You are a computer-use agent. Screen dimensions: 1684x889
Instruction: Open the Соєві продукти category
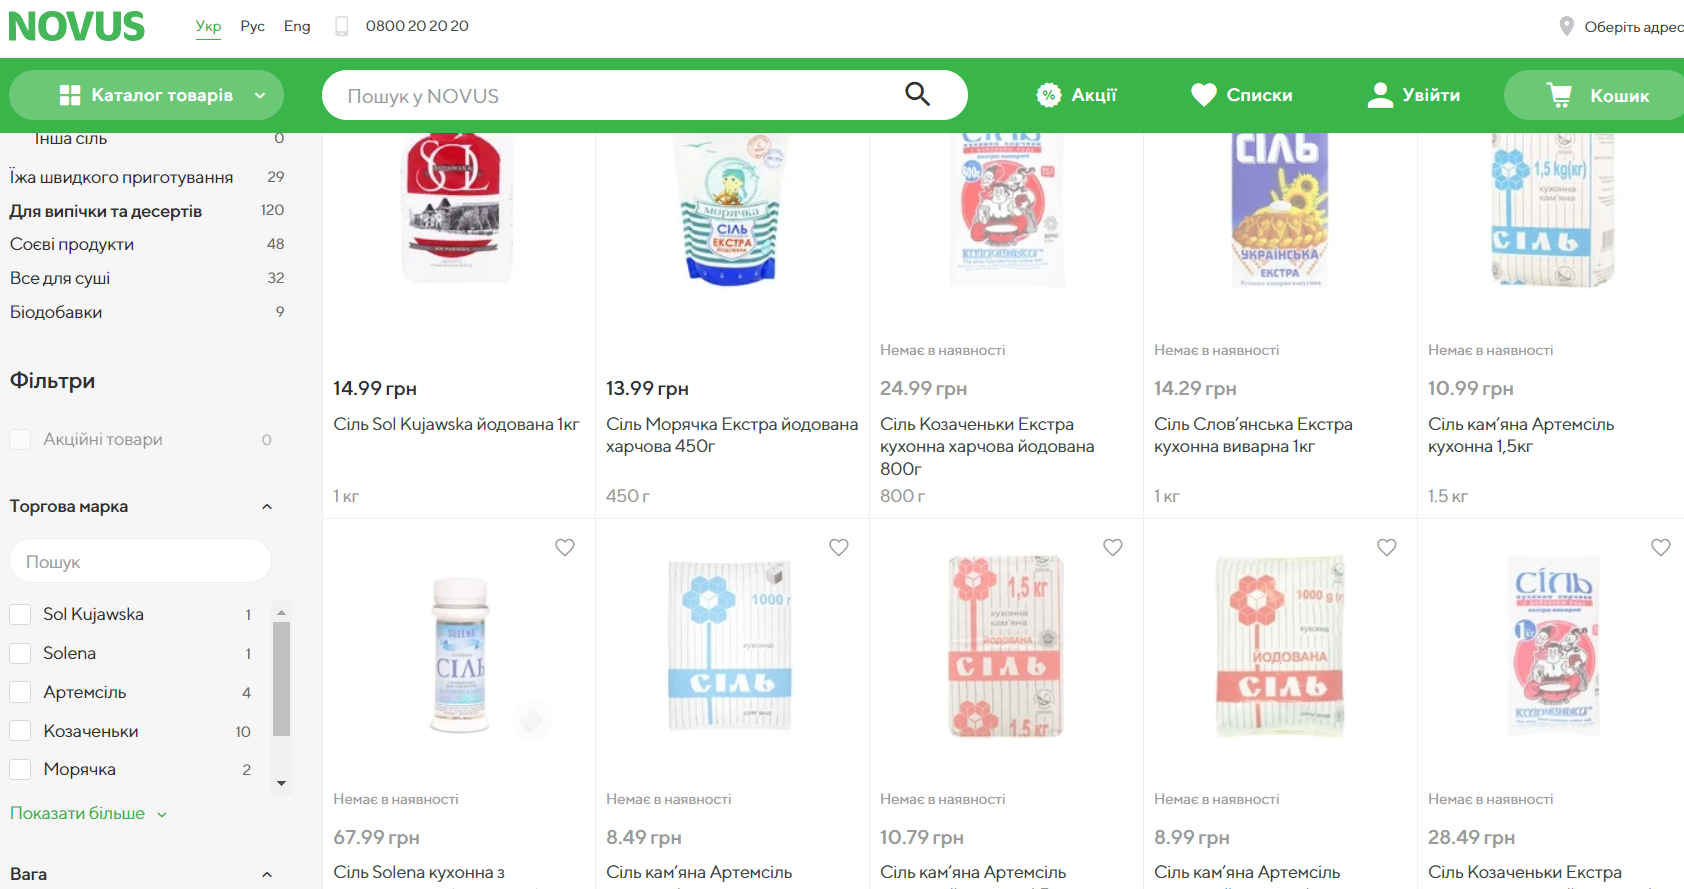(72, 244)
